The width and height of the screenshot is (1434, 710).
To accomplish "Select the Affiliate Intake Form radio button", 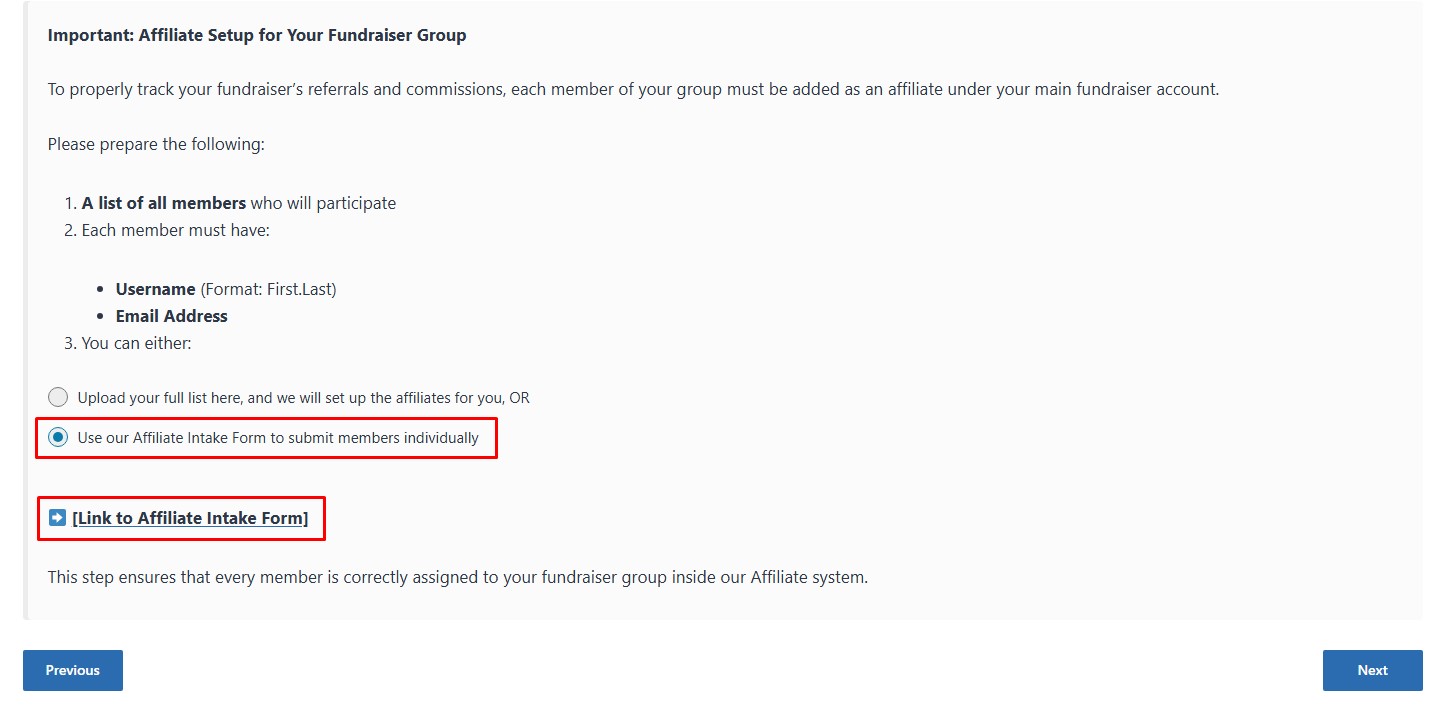I will tap(58, 438).
